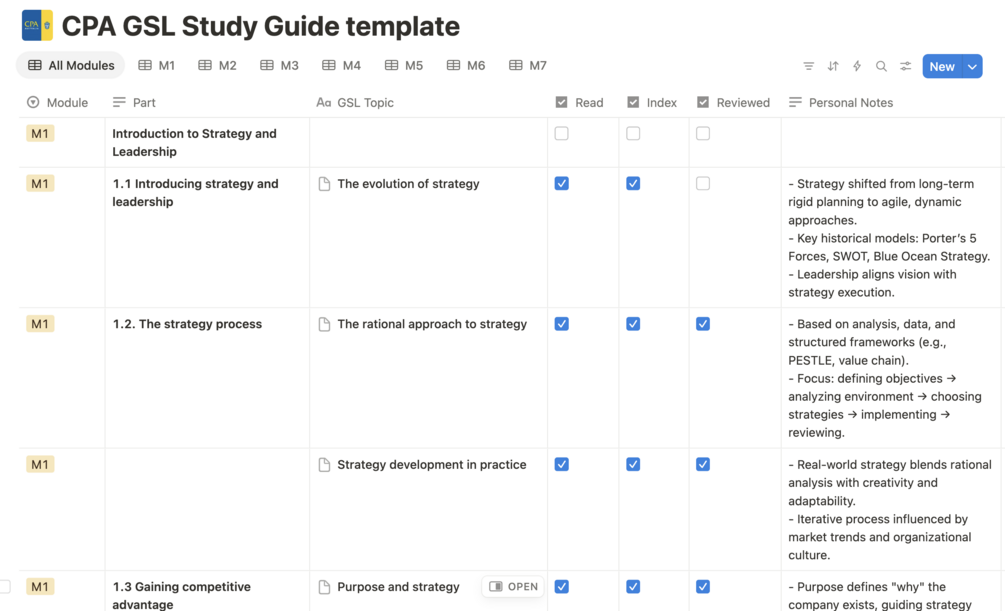Image resolution: width=1005 pixels, height=611 pixels.
Task: Click the CPA page icon beside the title
Action: pos(37,26)
